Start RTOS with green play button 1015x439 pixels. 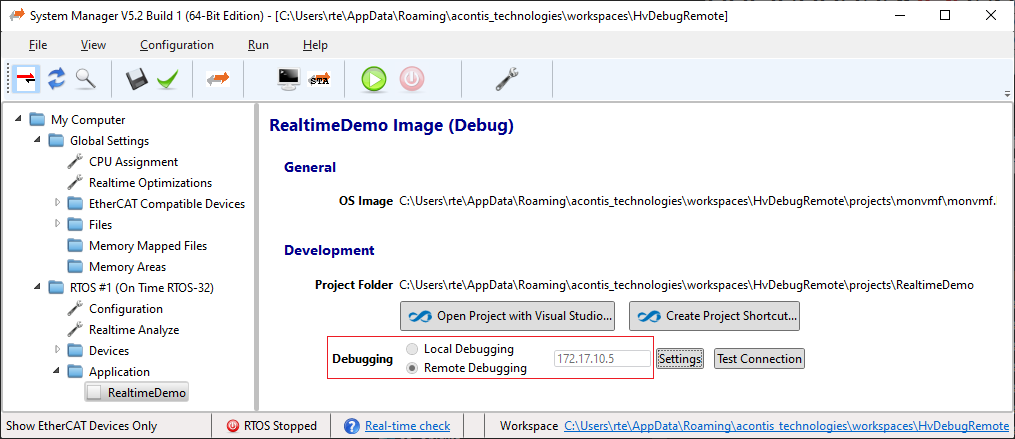[x=374, y=79]
